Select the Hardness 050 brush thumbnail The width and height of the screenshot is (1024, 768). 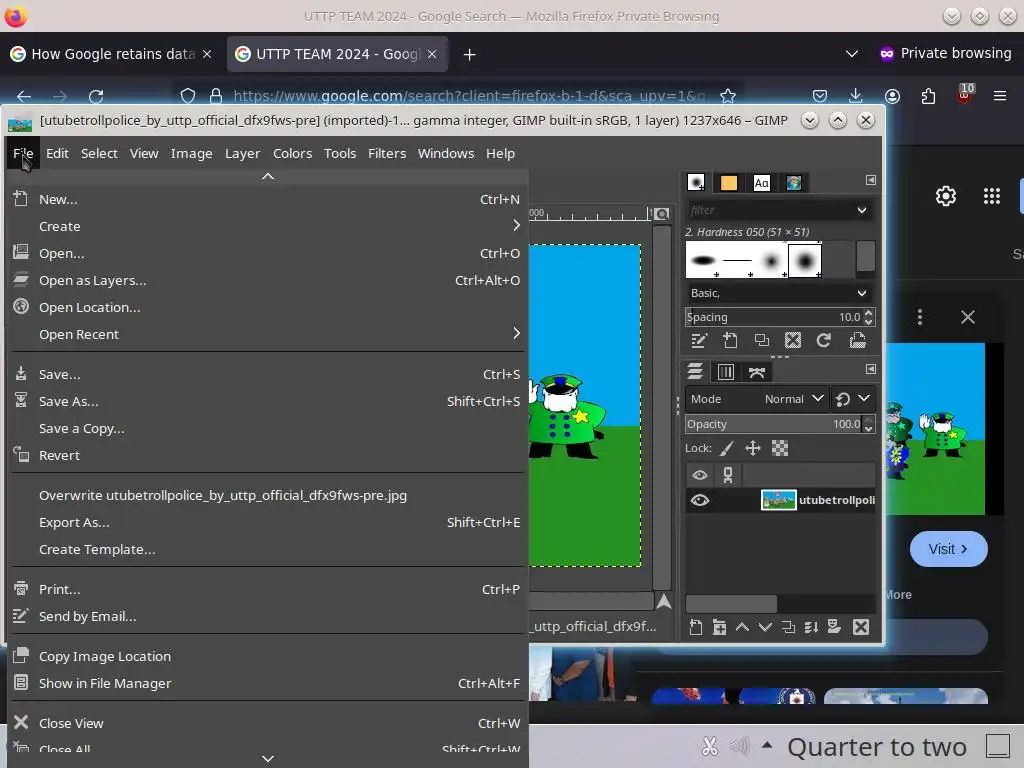805,261
